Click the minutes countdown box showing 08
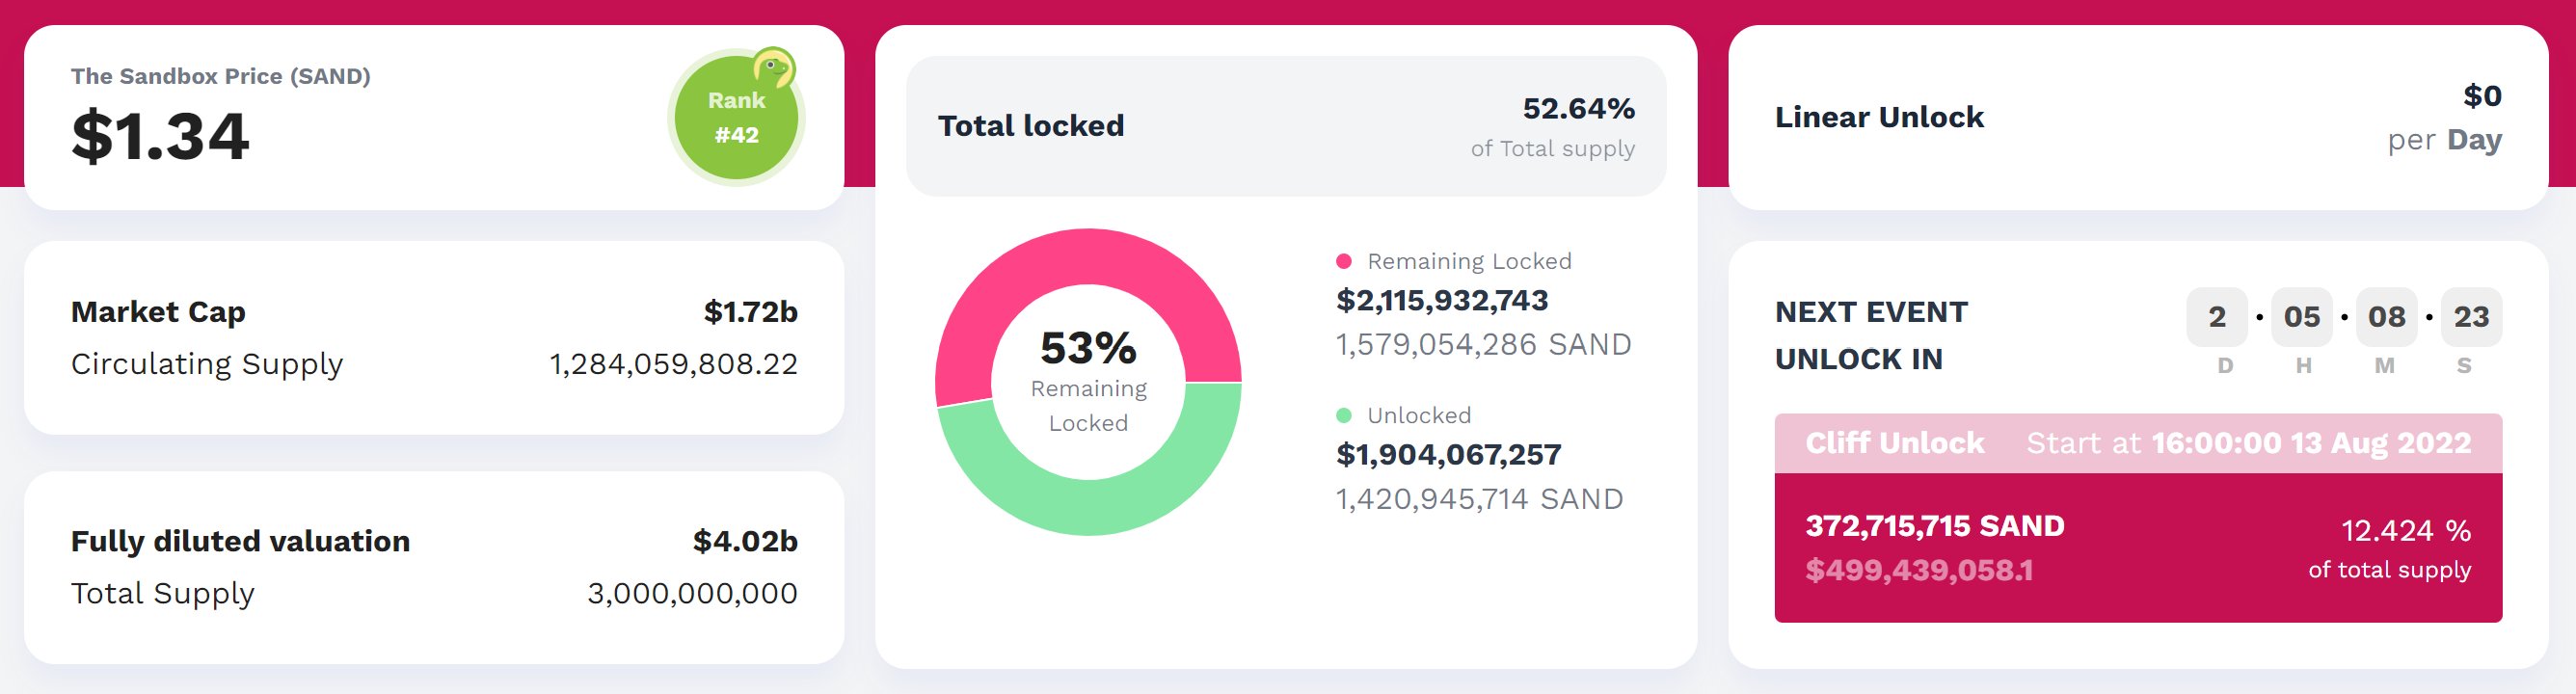2576x694 pixels. coord(2386,317)
